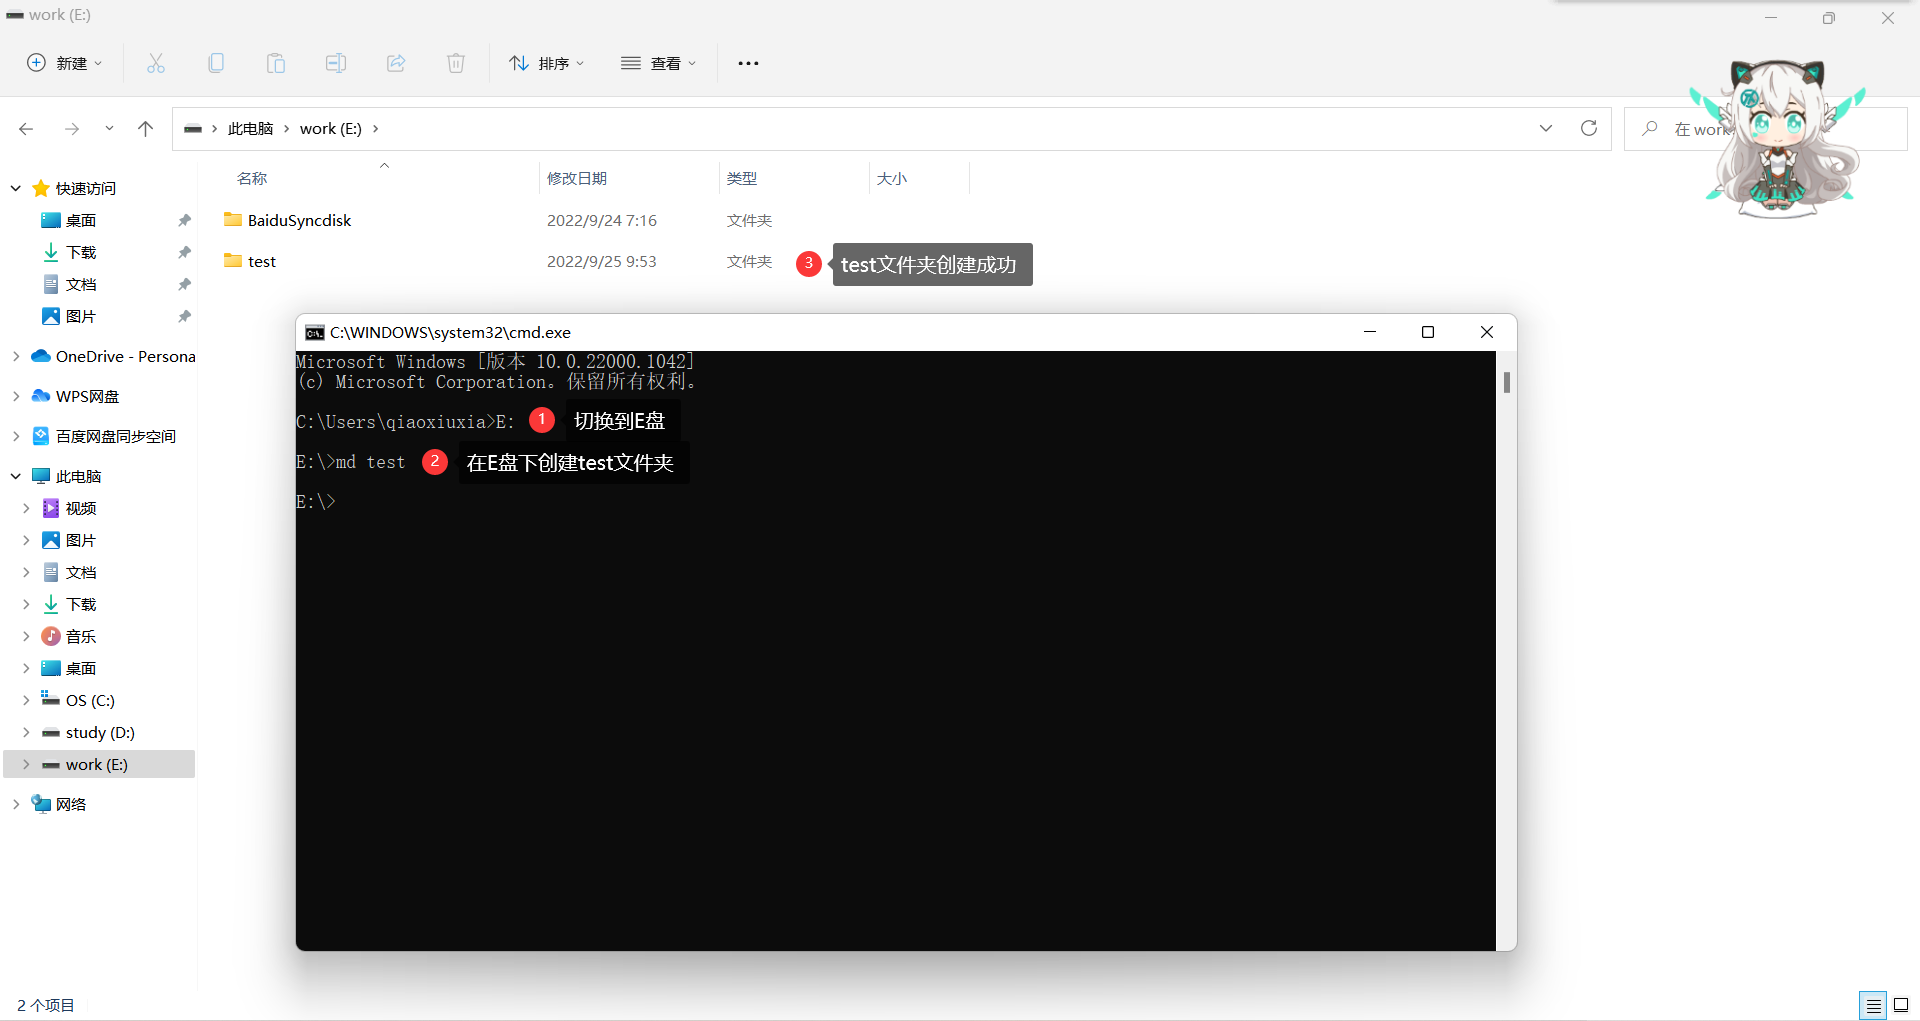Click the Share icon in the toolbar
This screenshot has width=1920, height=1021.
point(396,63)
